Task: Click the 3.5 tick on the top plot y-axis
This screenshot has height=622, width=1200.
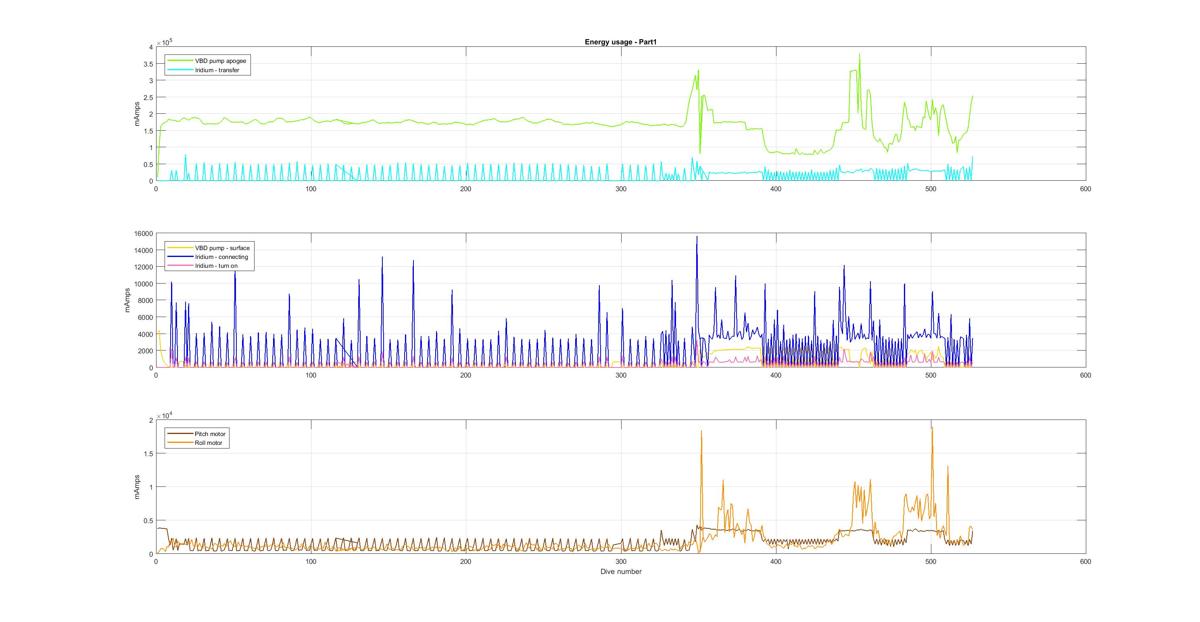Action: (x=147, y=63)
